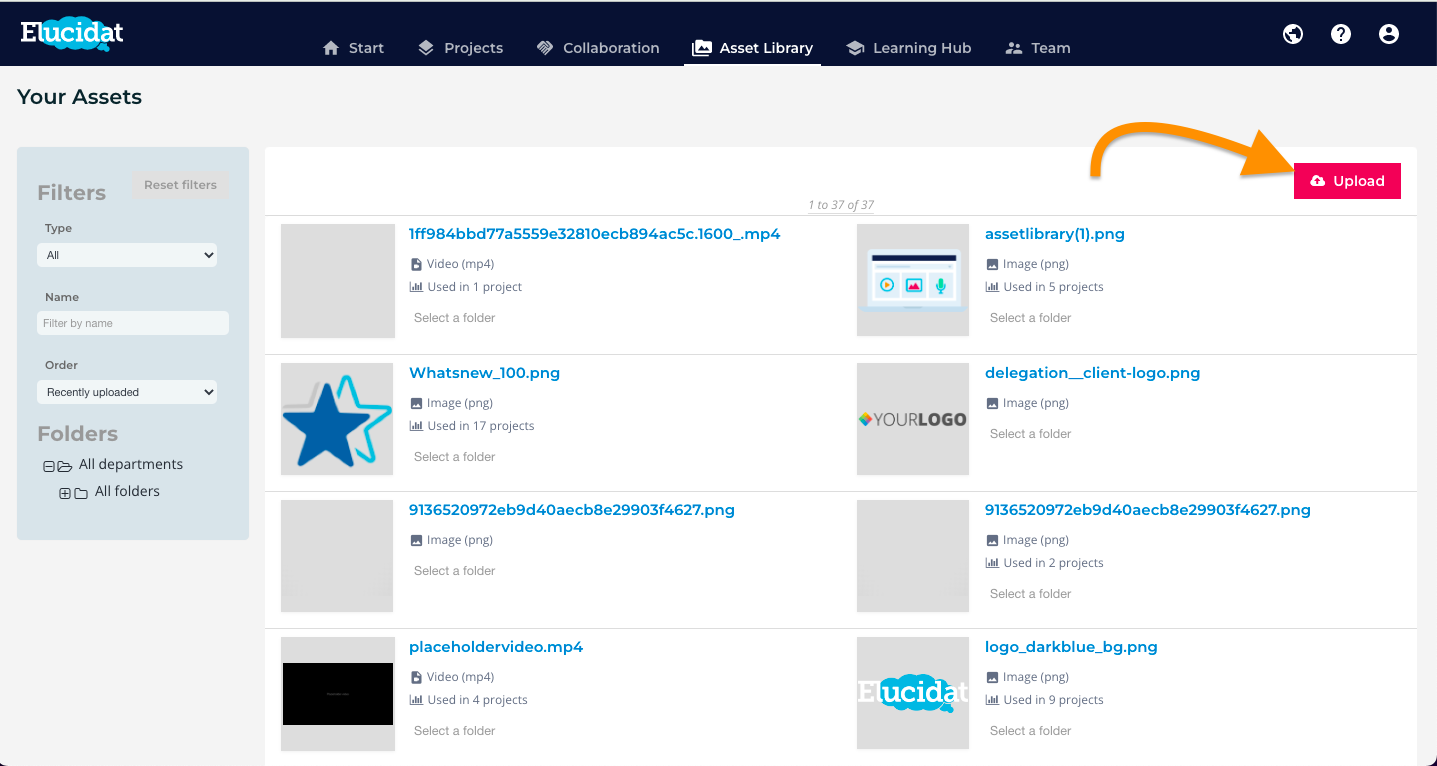
Task: Click the assetlibrary(1).png laptop thumbnail
Action: [x=913, y=280]
